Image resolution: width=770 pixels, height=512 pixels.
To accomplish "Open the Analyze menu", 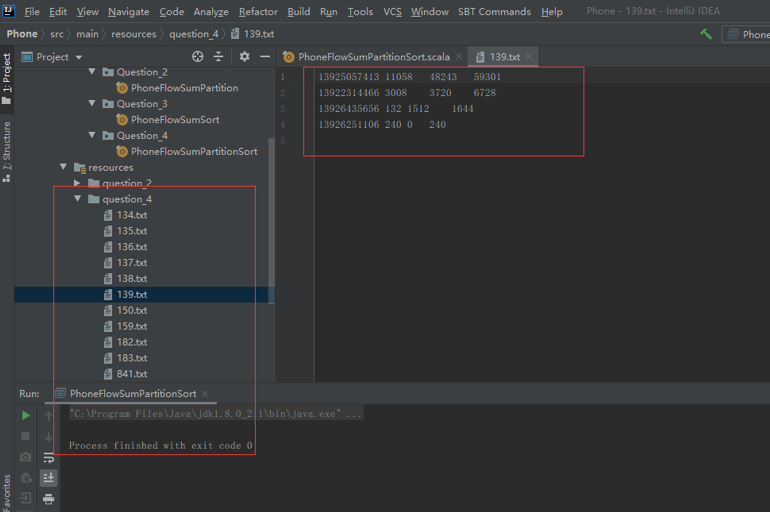I will click(x=211, y=11).
